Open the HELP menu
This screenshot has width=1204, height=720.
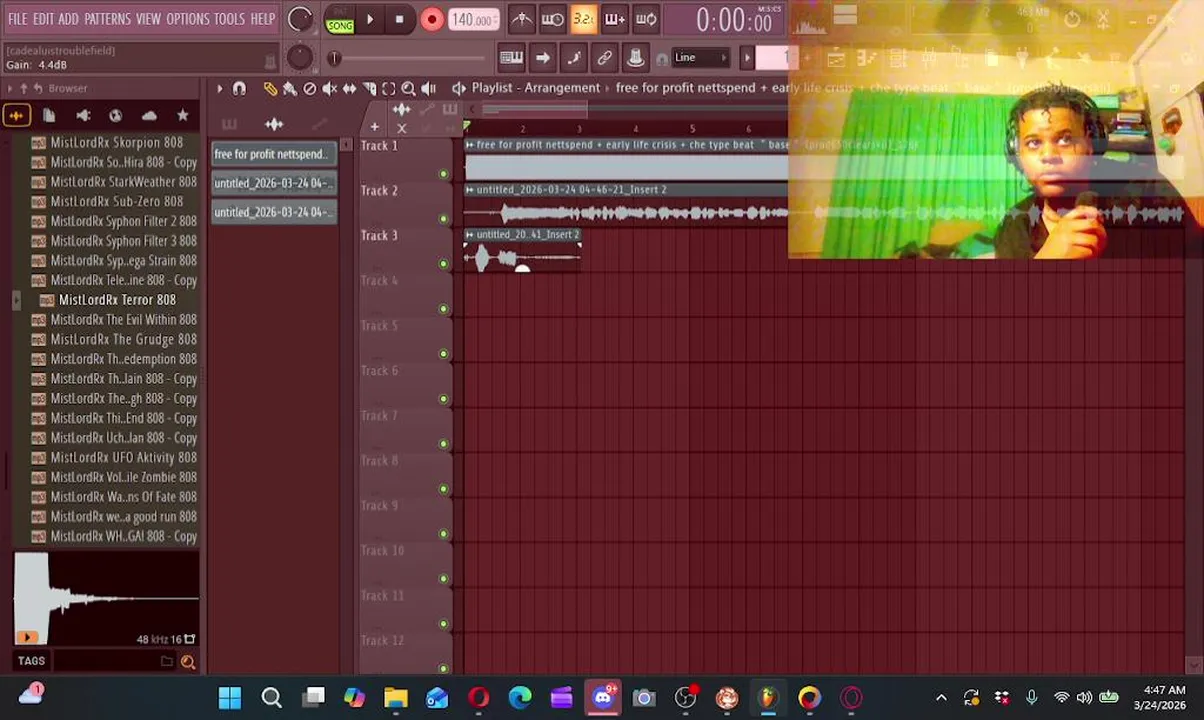(262, 19)
